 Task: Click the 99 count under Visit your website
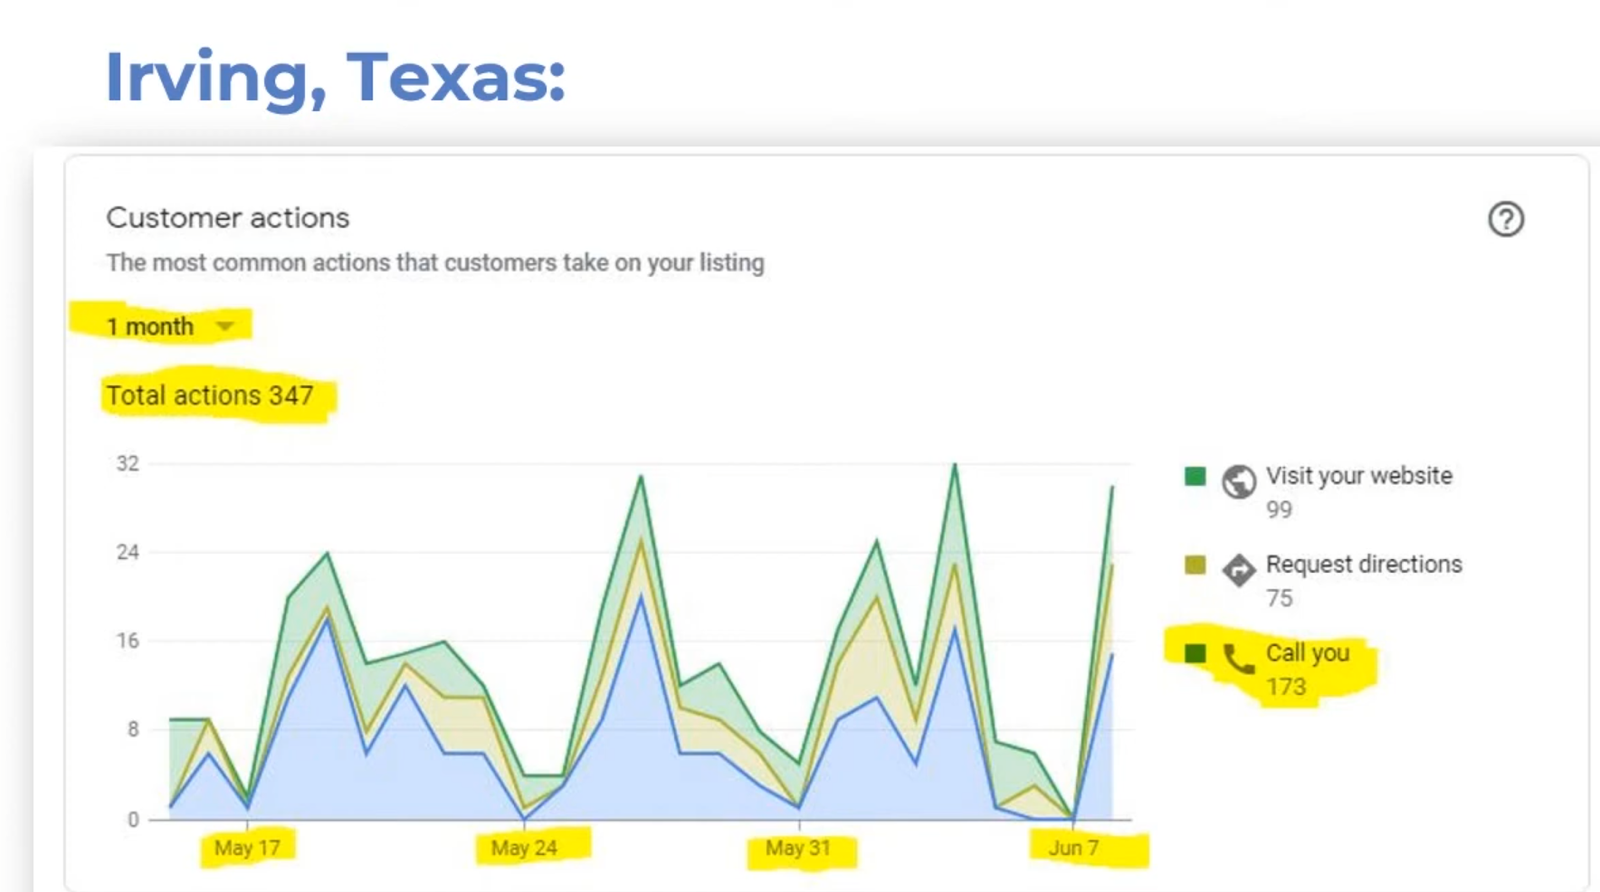[x=1279, y=510]
